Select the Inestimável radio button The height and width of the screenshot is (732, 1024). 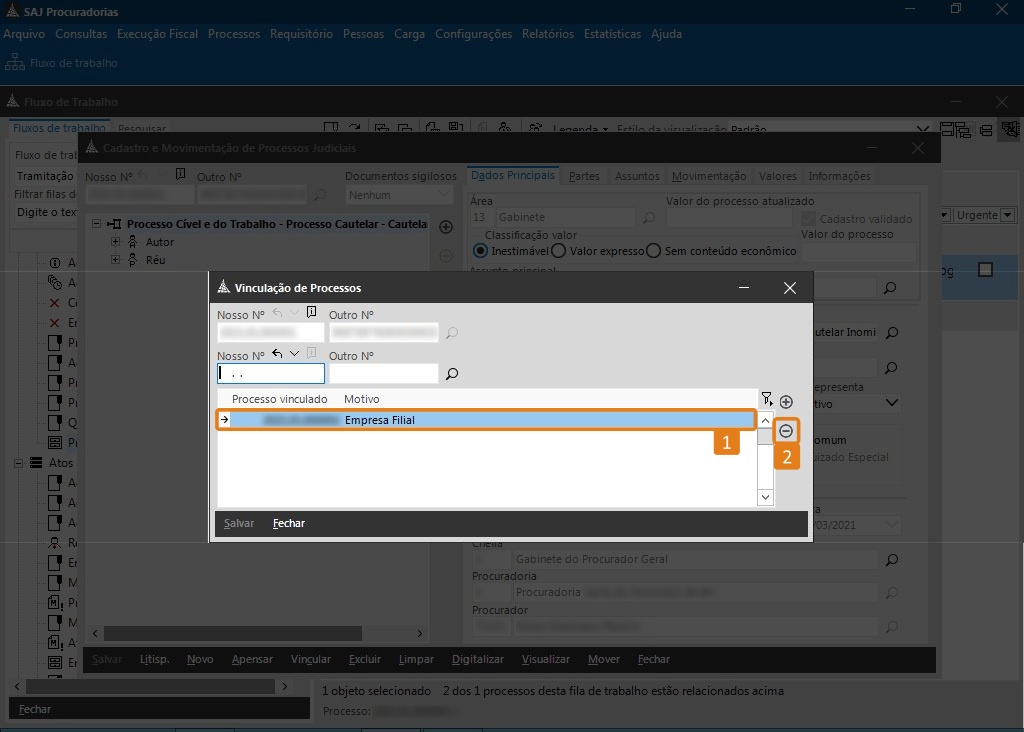pos(481,251)
